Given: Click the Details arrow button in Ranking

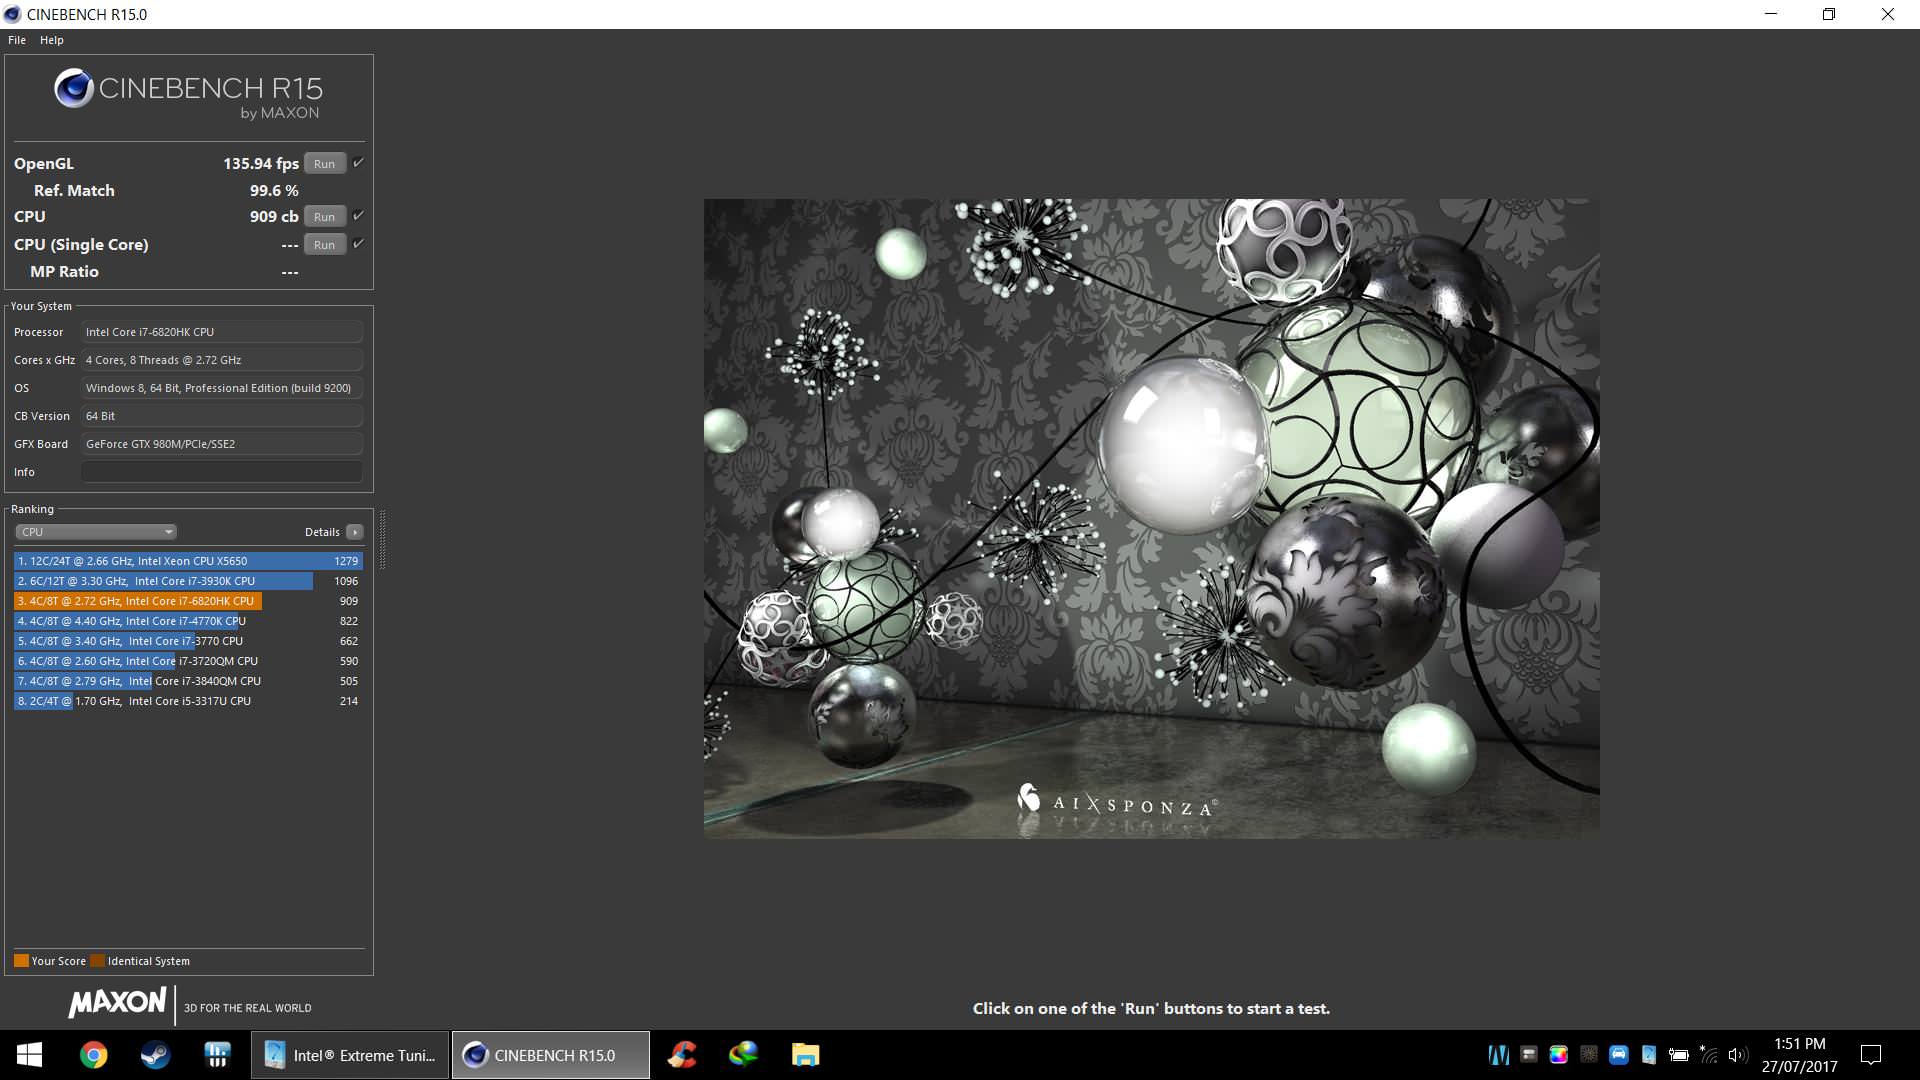Looking at the screenshot, I should tap(354, 532).
